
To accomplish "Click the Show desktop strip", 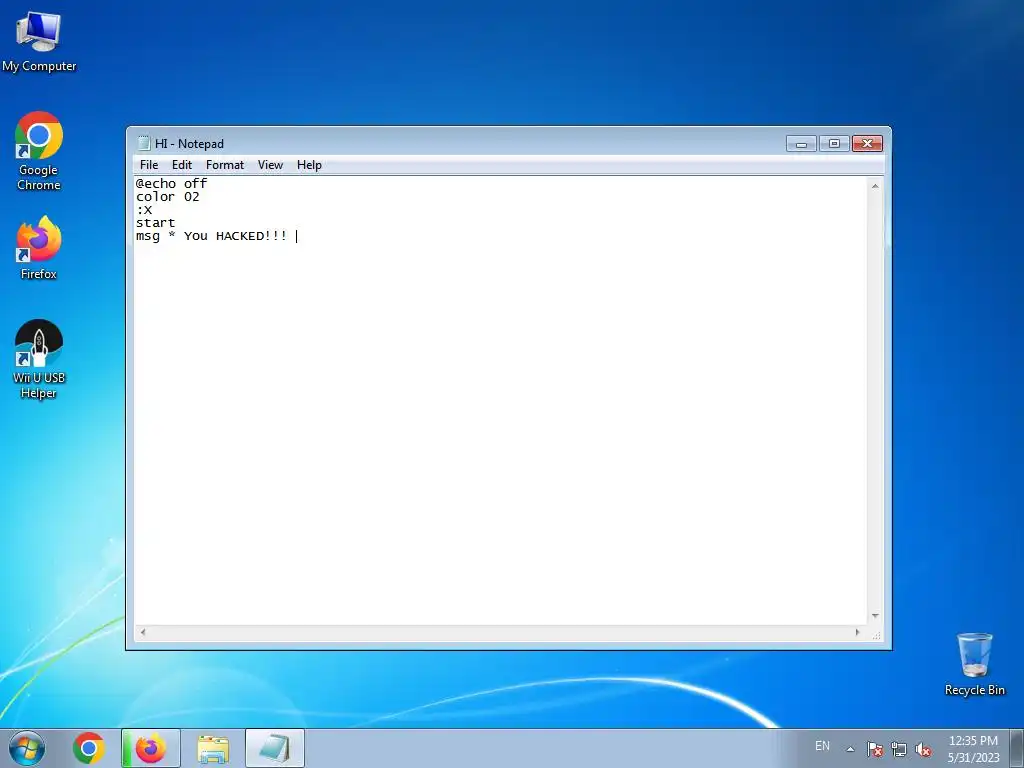I will click(1017, 748).
